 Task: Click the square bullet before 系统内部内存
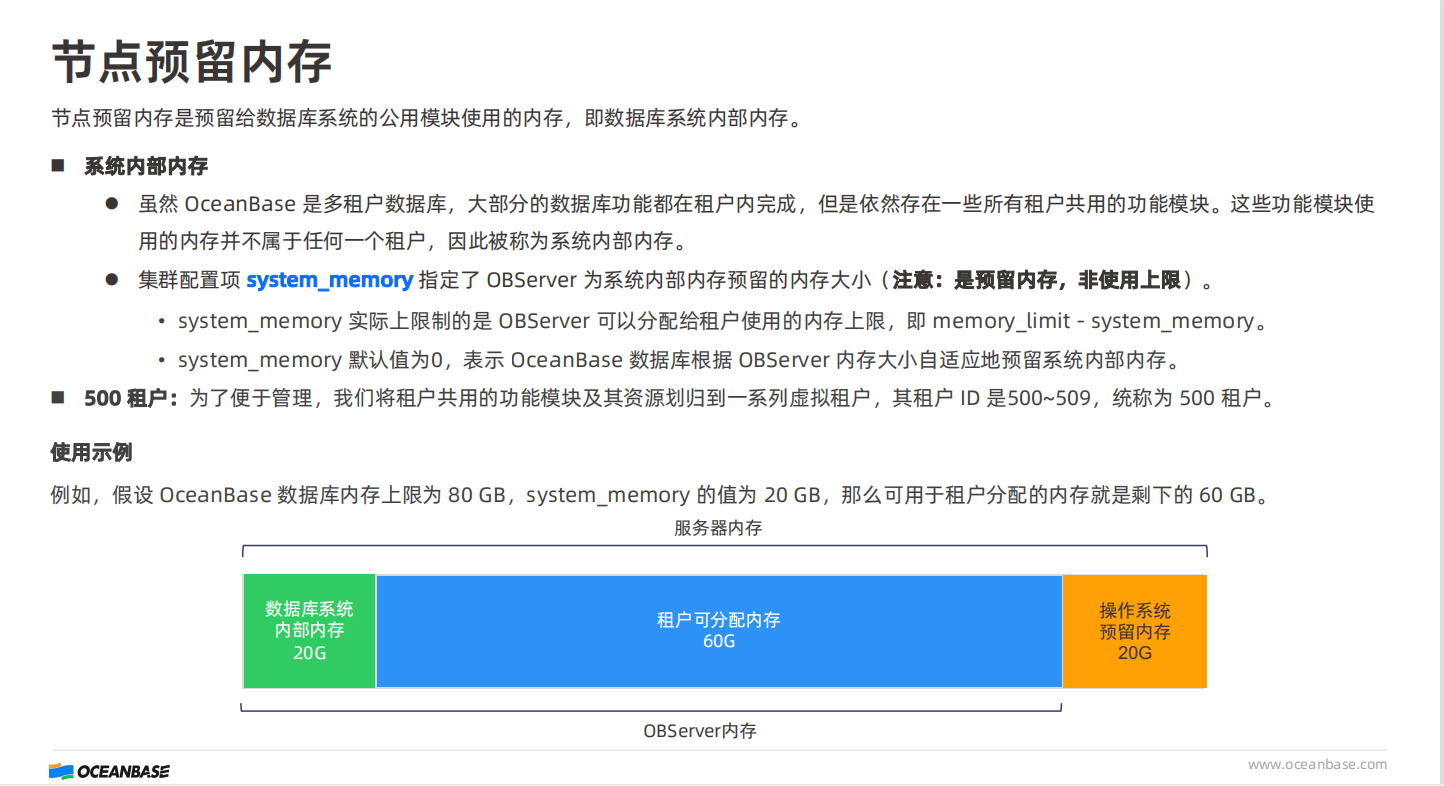click(x=58, y=166)
